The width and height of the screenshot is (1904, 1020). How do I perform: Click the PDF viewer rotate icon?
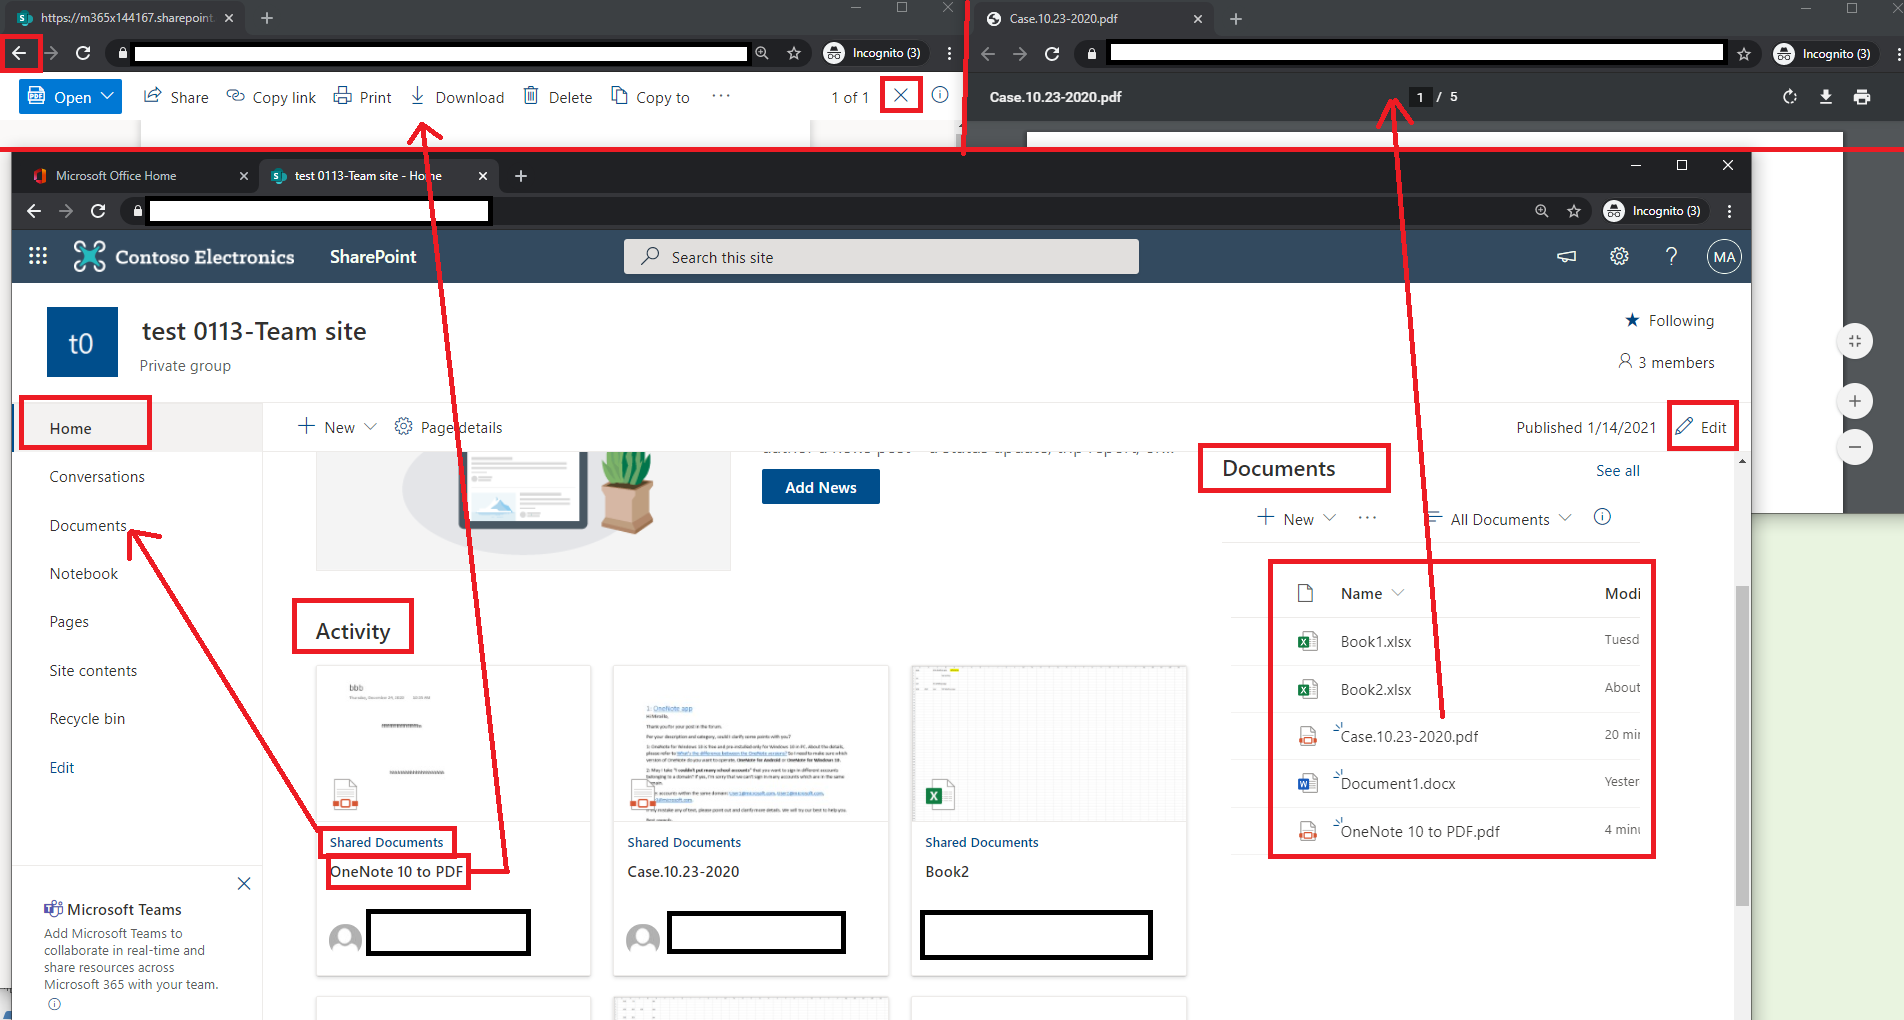(1790, 97)
